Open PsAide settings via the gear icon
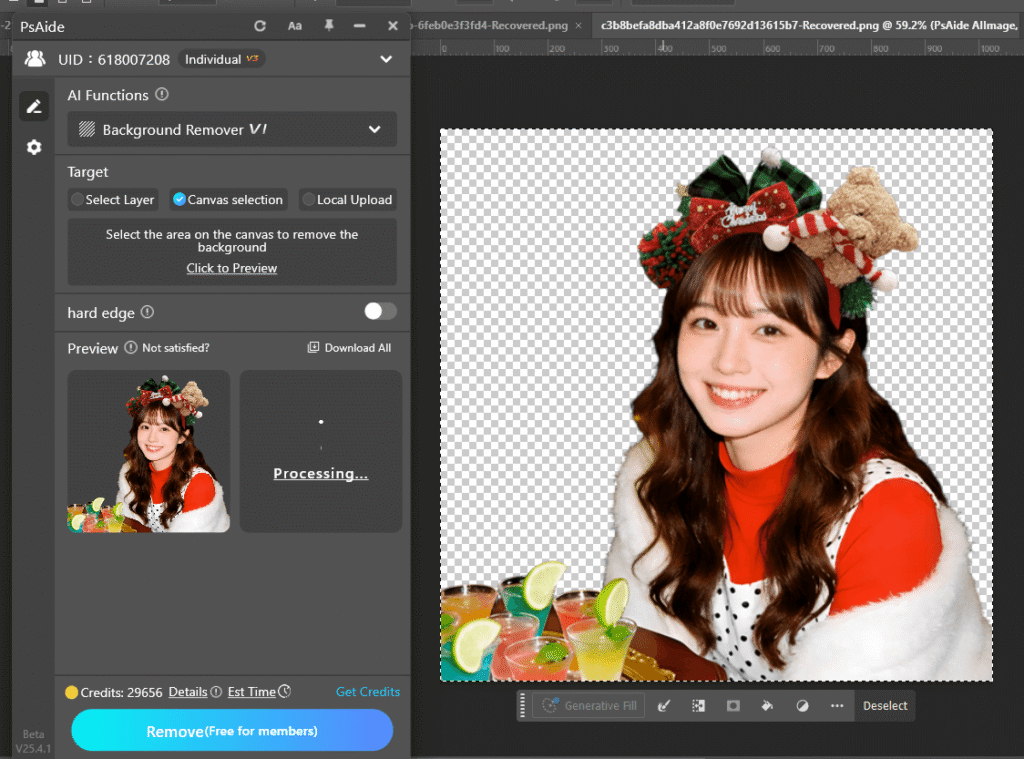The width and height of the screenshot is (1024, 759). [34, 146]
